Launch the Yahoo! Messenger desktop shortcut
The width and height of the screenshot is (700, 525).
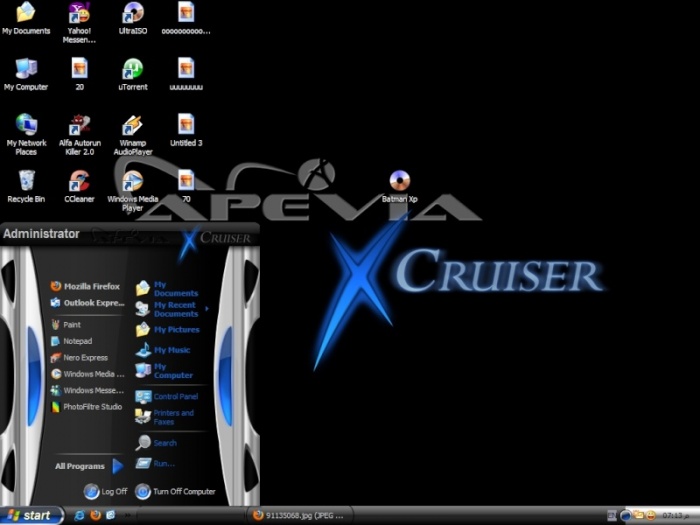pos(79,22)
